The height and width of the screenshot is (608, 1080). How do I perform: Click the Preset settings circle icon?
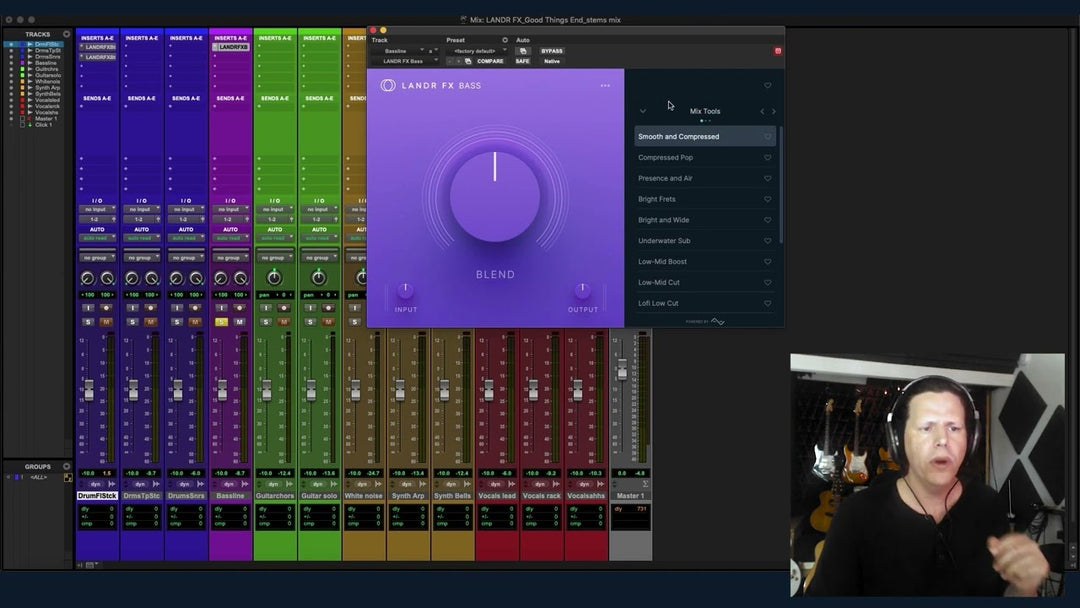504,40
